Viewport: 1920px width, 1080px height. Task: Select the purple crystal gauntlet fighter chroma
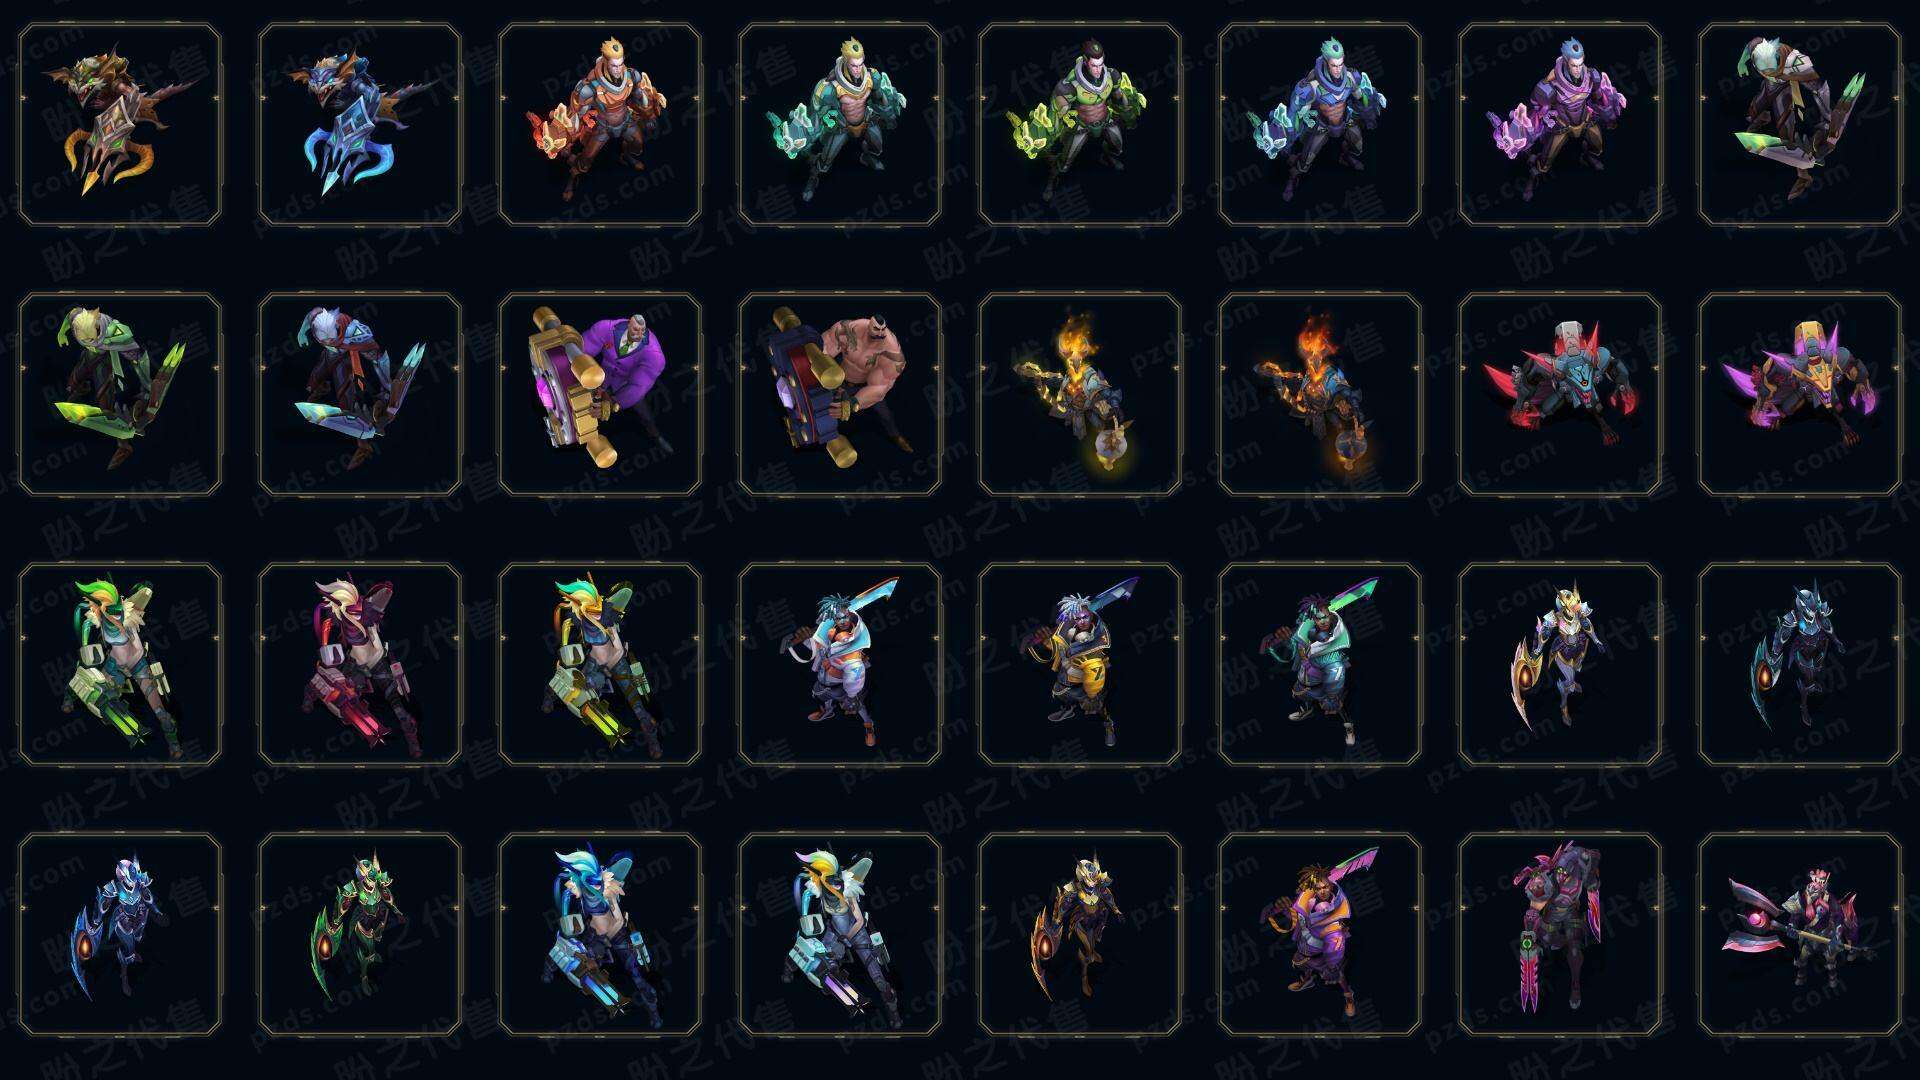[x=1560, y=124]
